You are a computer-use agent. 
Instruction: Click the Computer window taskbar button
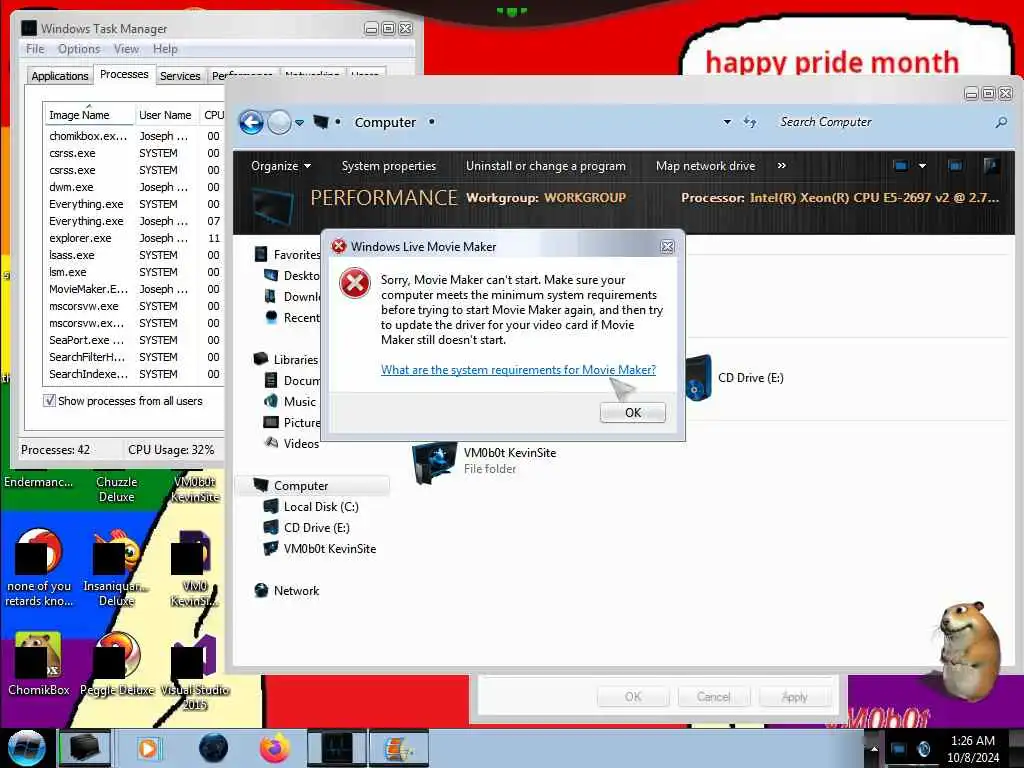coord(85,748)
